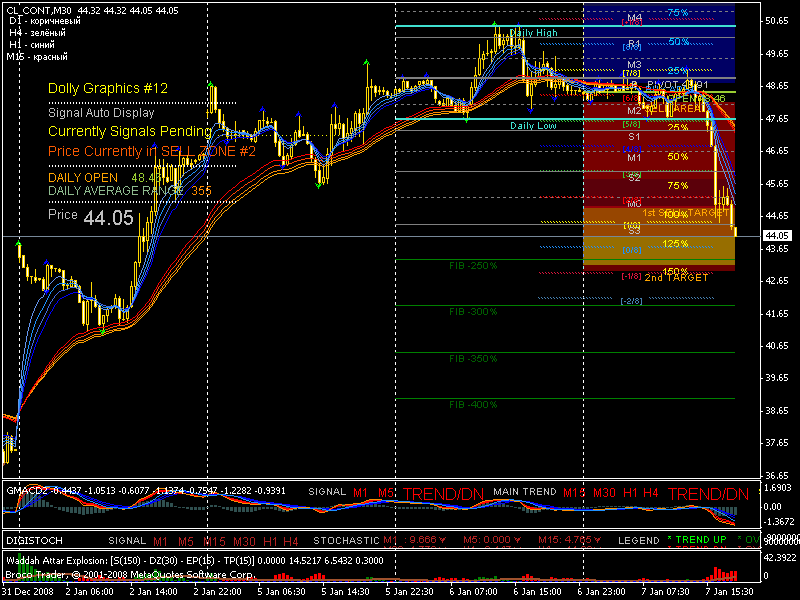Image resolution: width=800 pixels, height=600 pixels.
Task: Click the Dolly Graphics #12 title label
Action: tap(108, 89)
